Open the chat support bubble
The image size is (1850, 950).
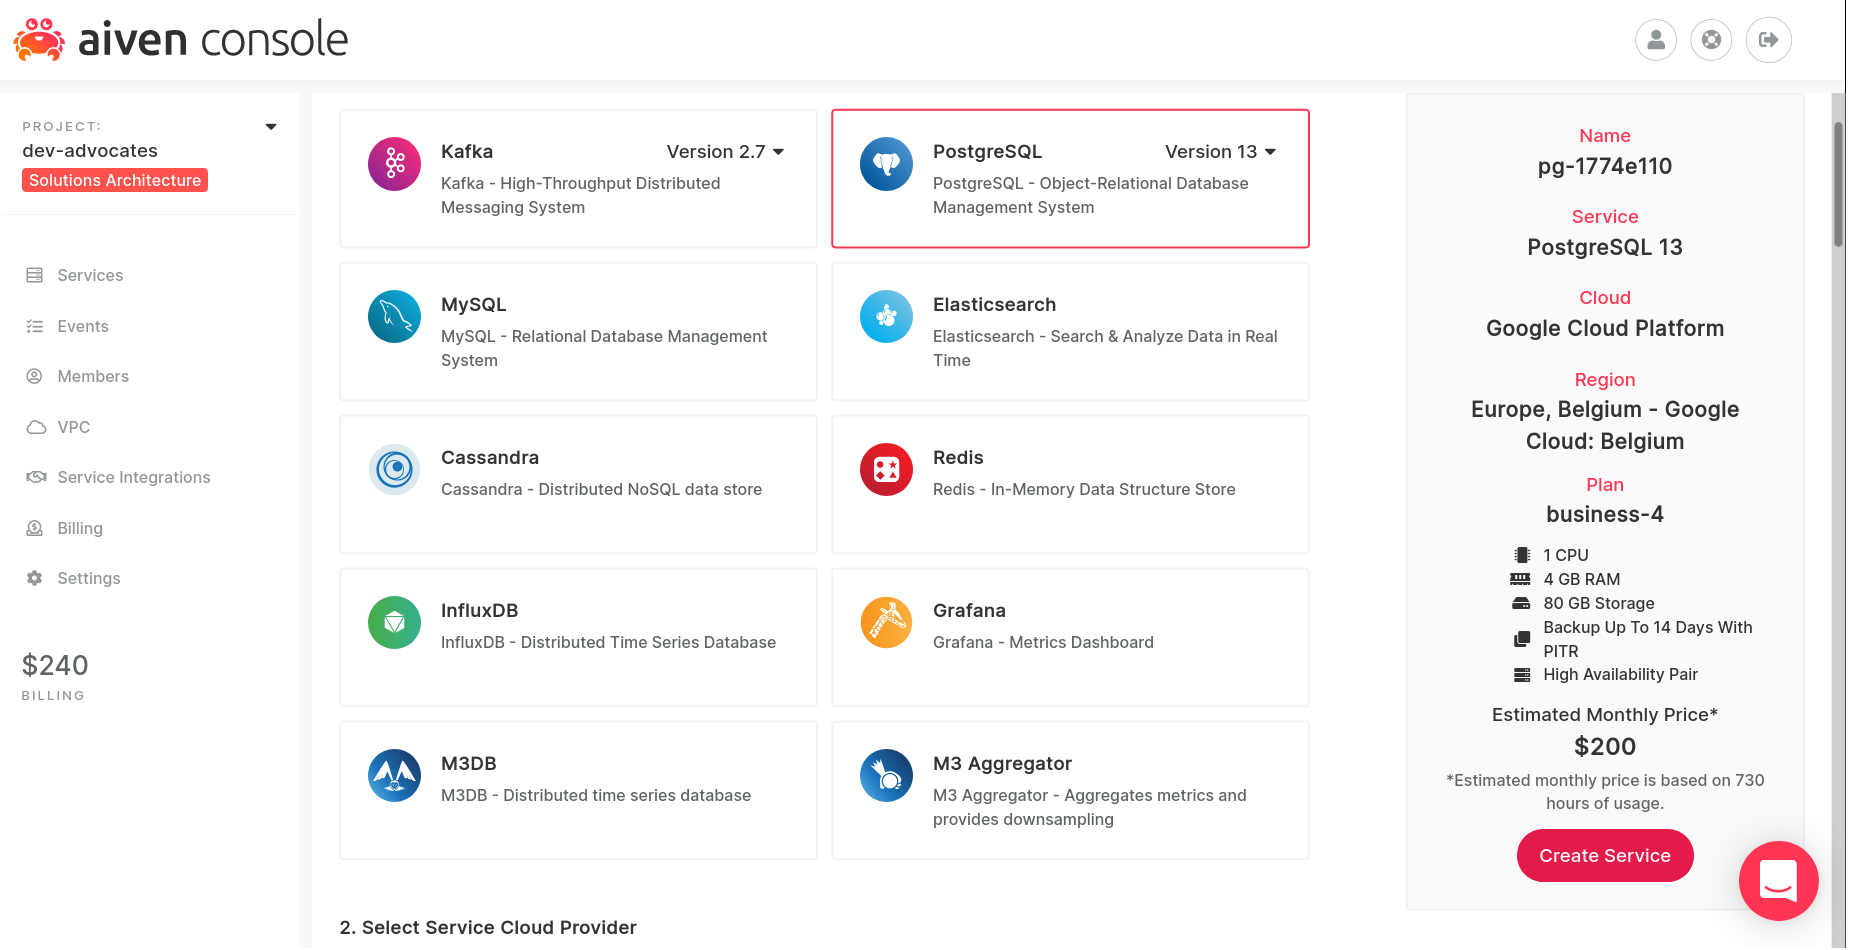click(x=1778, y=881)
